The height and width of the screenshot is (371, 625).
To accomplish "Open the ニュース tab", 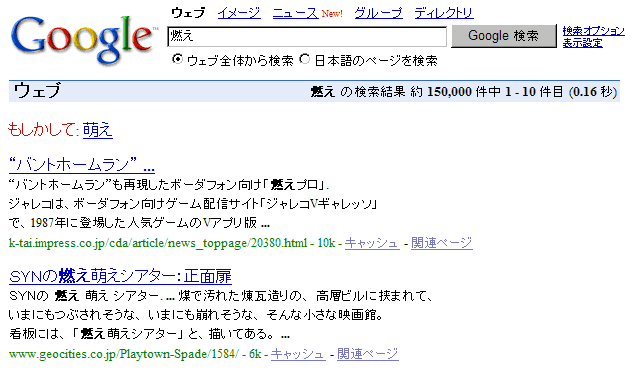I will point(295,13).
